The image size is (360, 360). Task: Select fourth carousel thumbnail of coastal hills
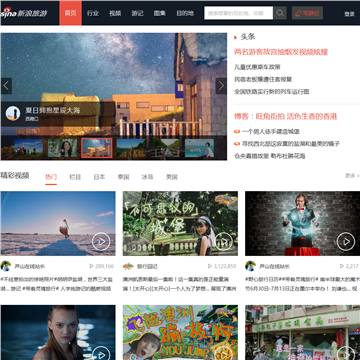point(131,148)
